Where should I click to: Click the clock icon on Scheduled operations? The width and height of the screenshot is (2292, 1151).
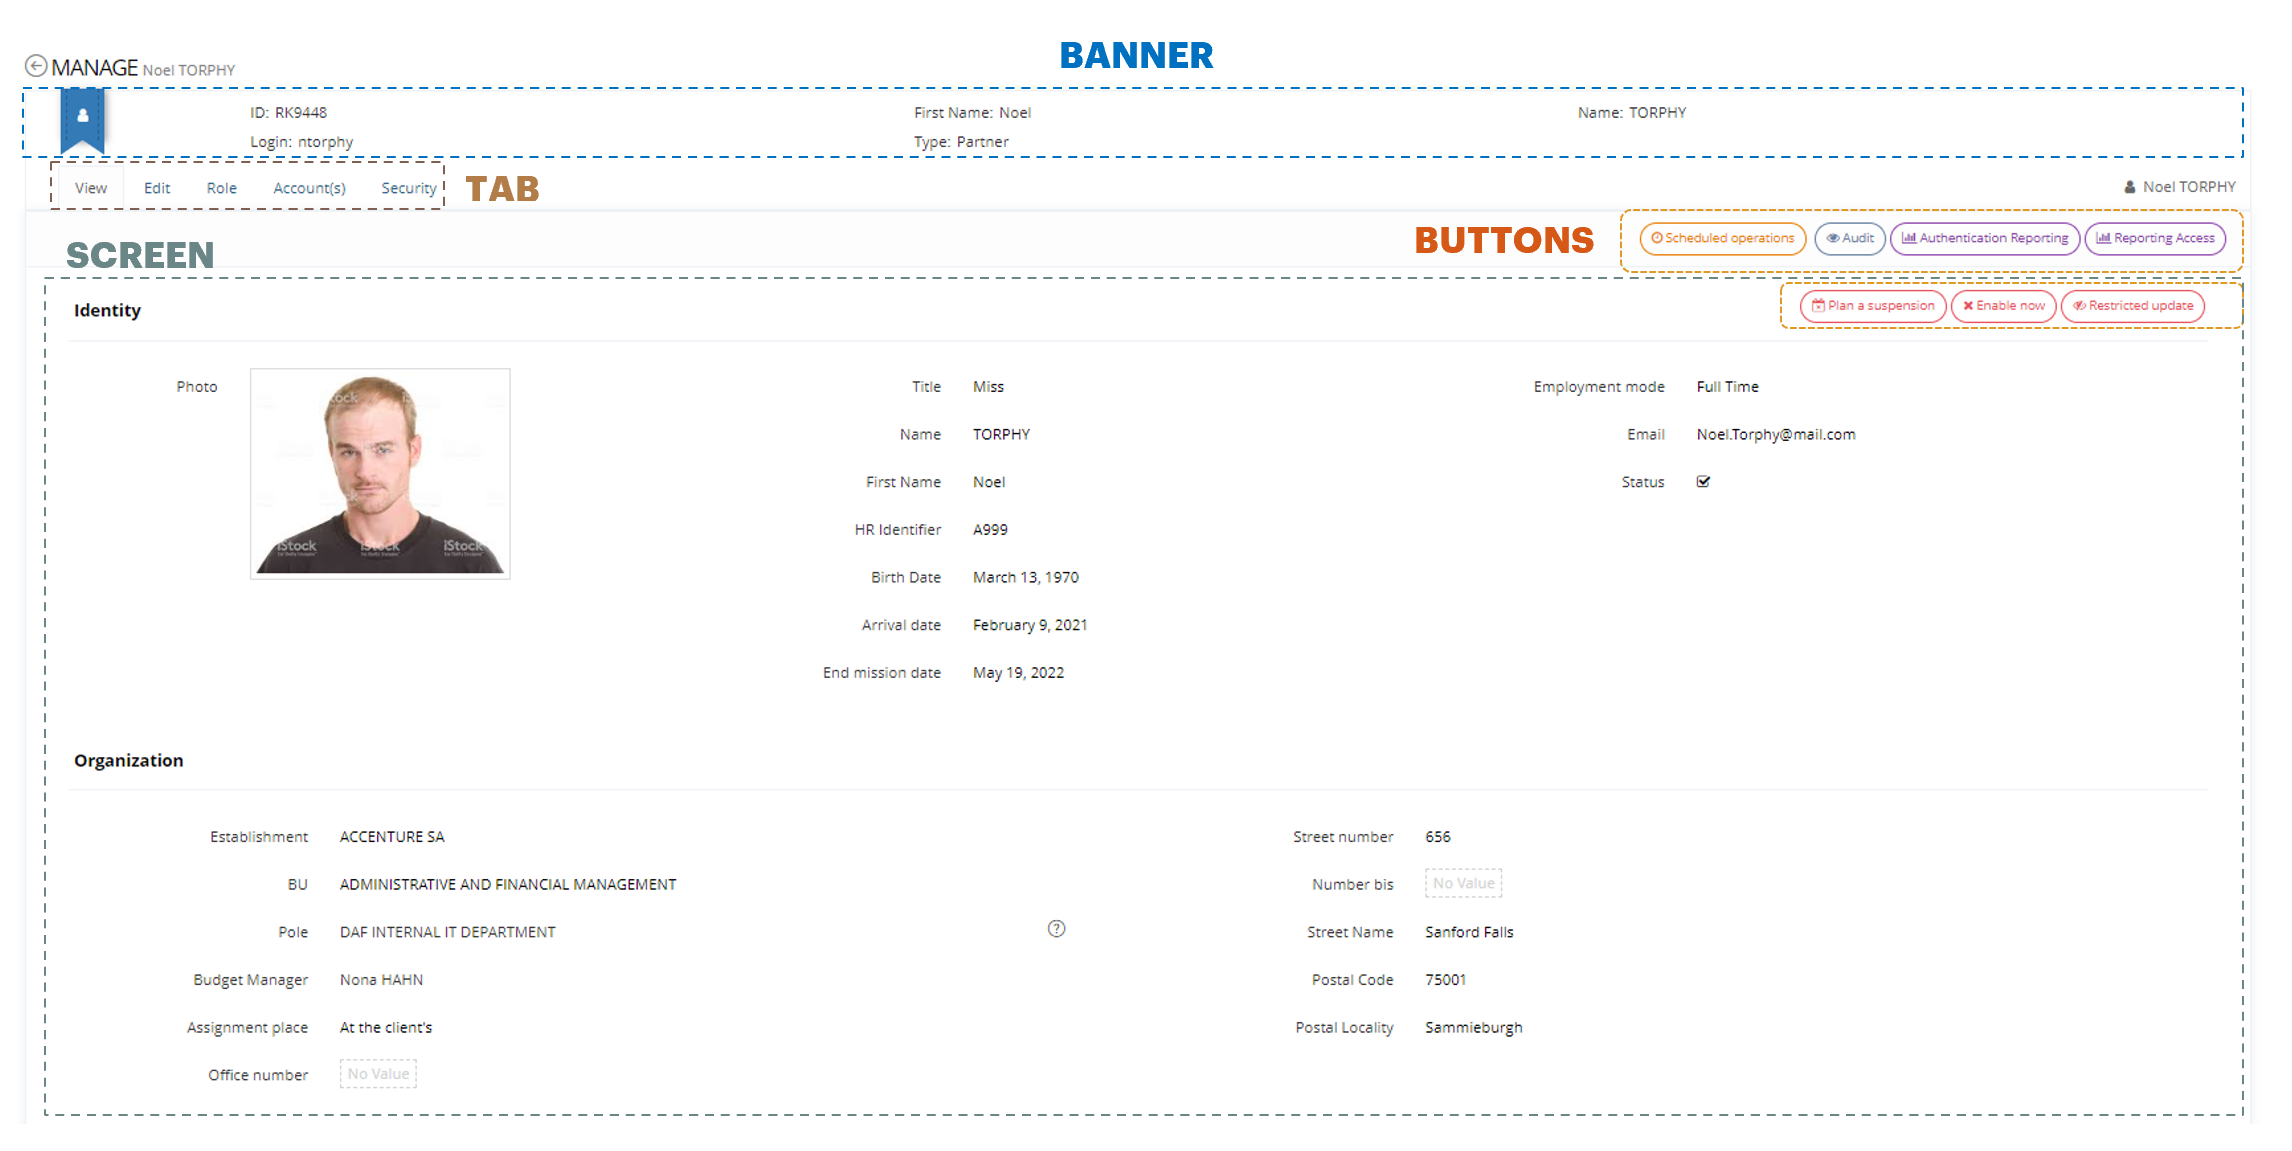1658,238
